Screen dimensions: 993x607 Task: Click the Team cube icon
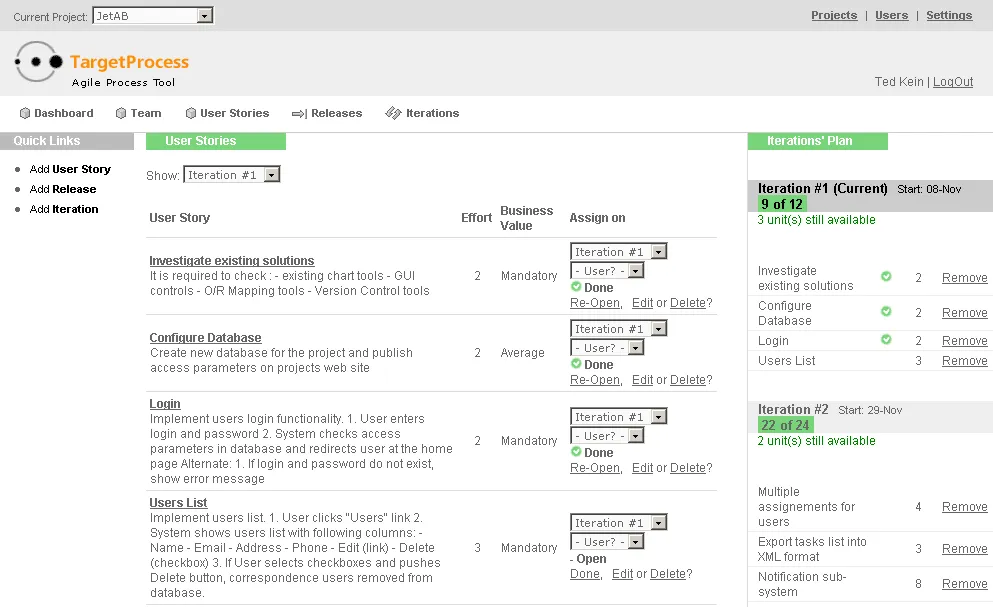[121, 113]
